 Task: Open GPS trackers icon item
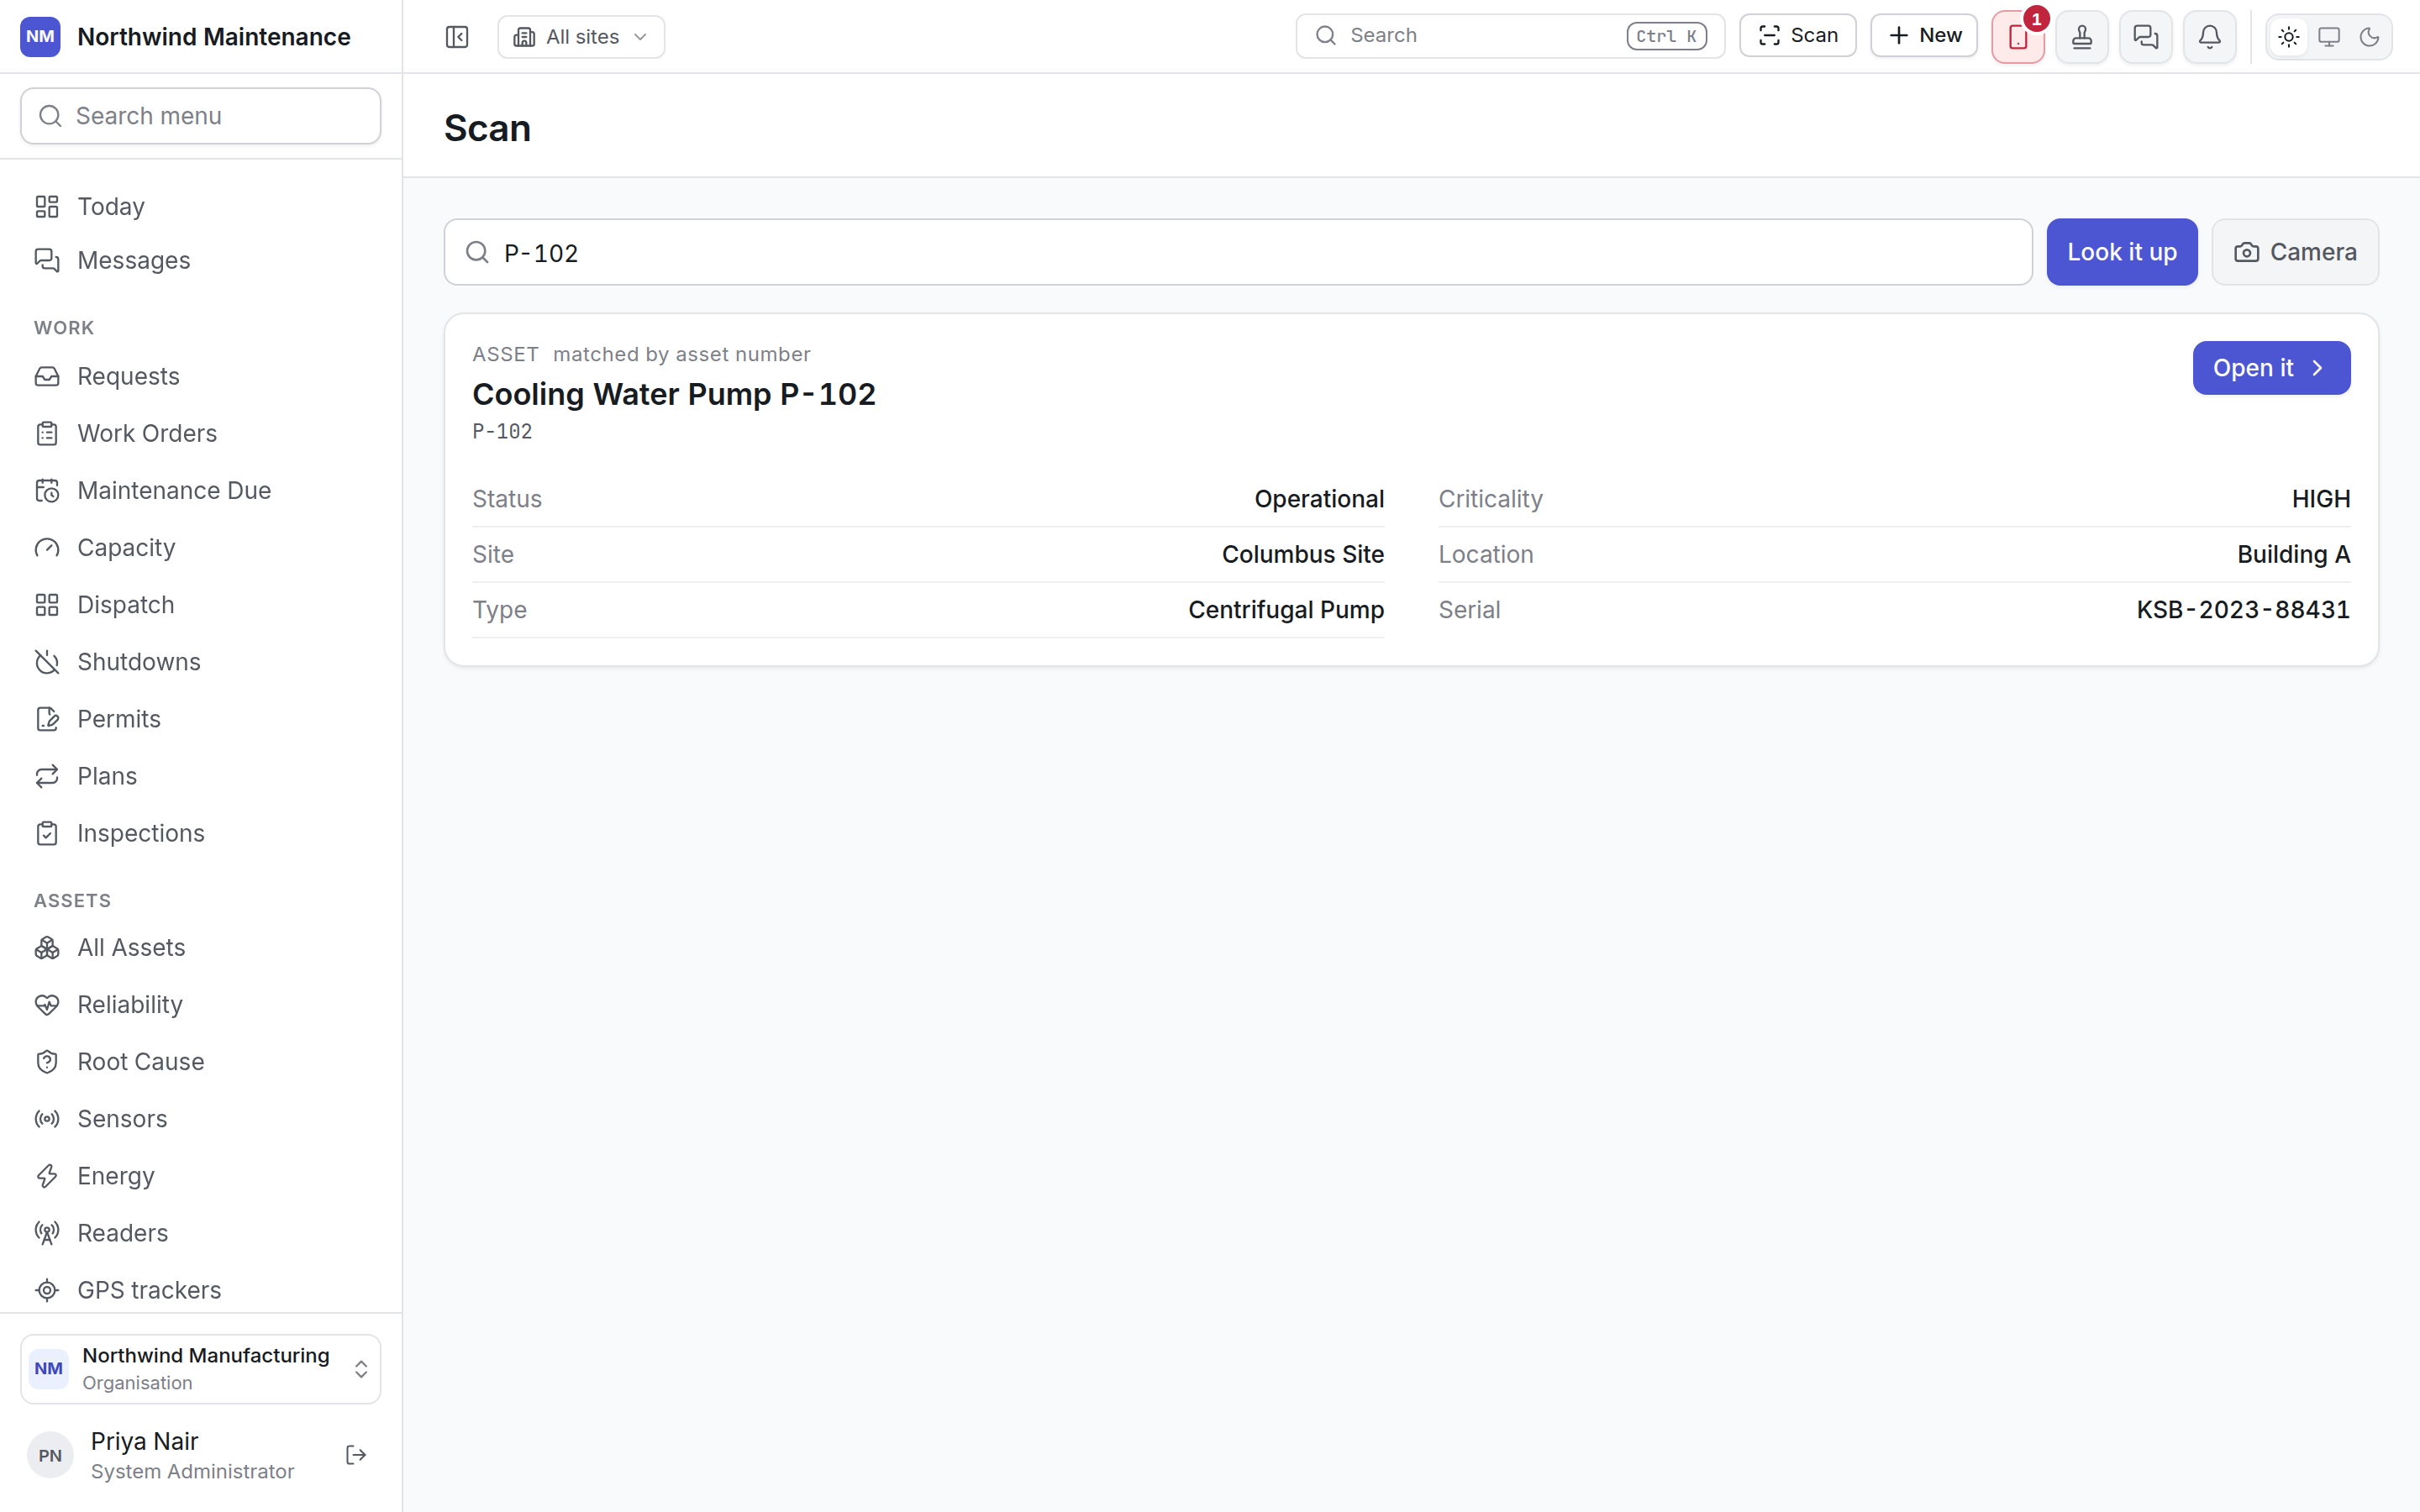pos(201,1290)
